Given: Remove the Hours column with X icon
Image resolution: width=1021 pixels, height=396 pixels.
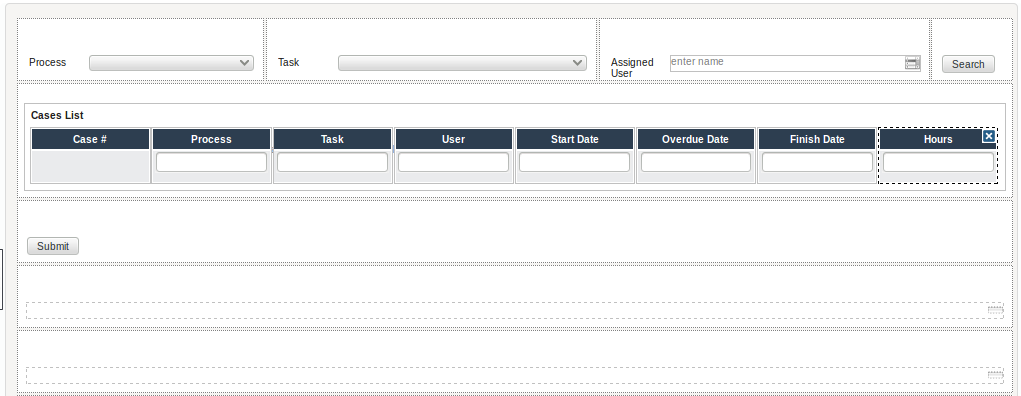Looking at the screenshot, I should (988, 136).
